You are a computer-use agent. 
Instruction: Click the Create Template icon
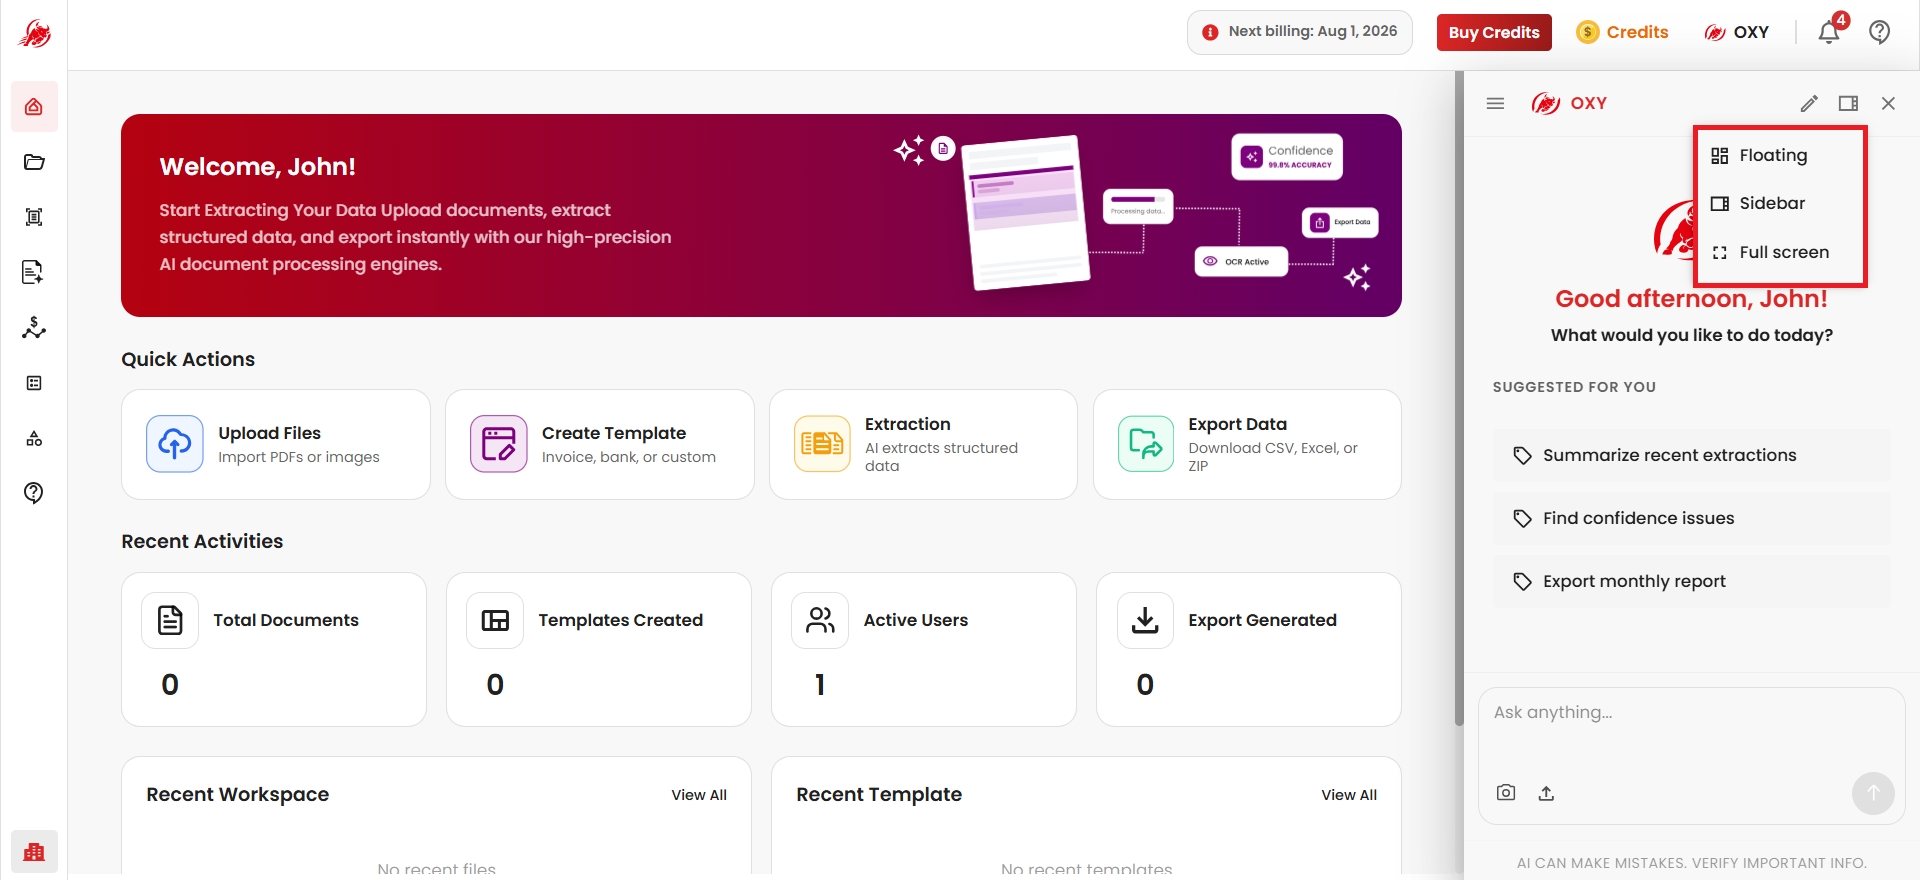499,444
